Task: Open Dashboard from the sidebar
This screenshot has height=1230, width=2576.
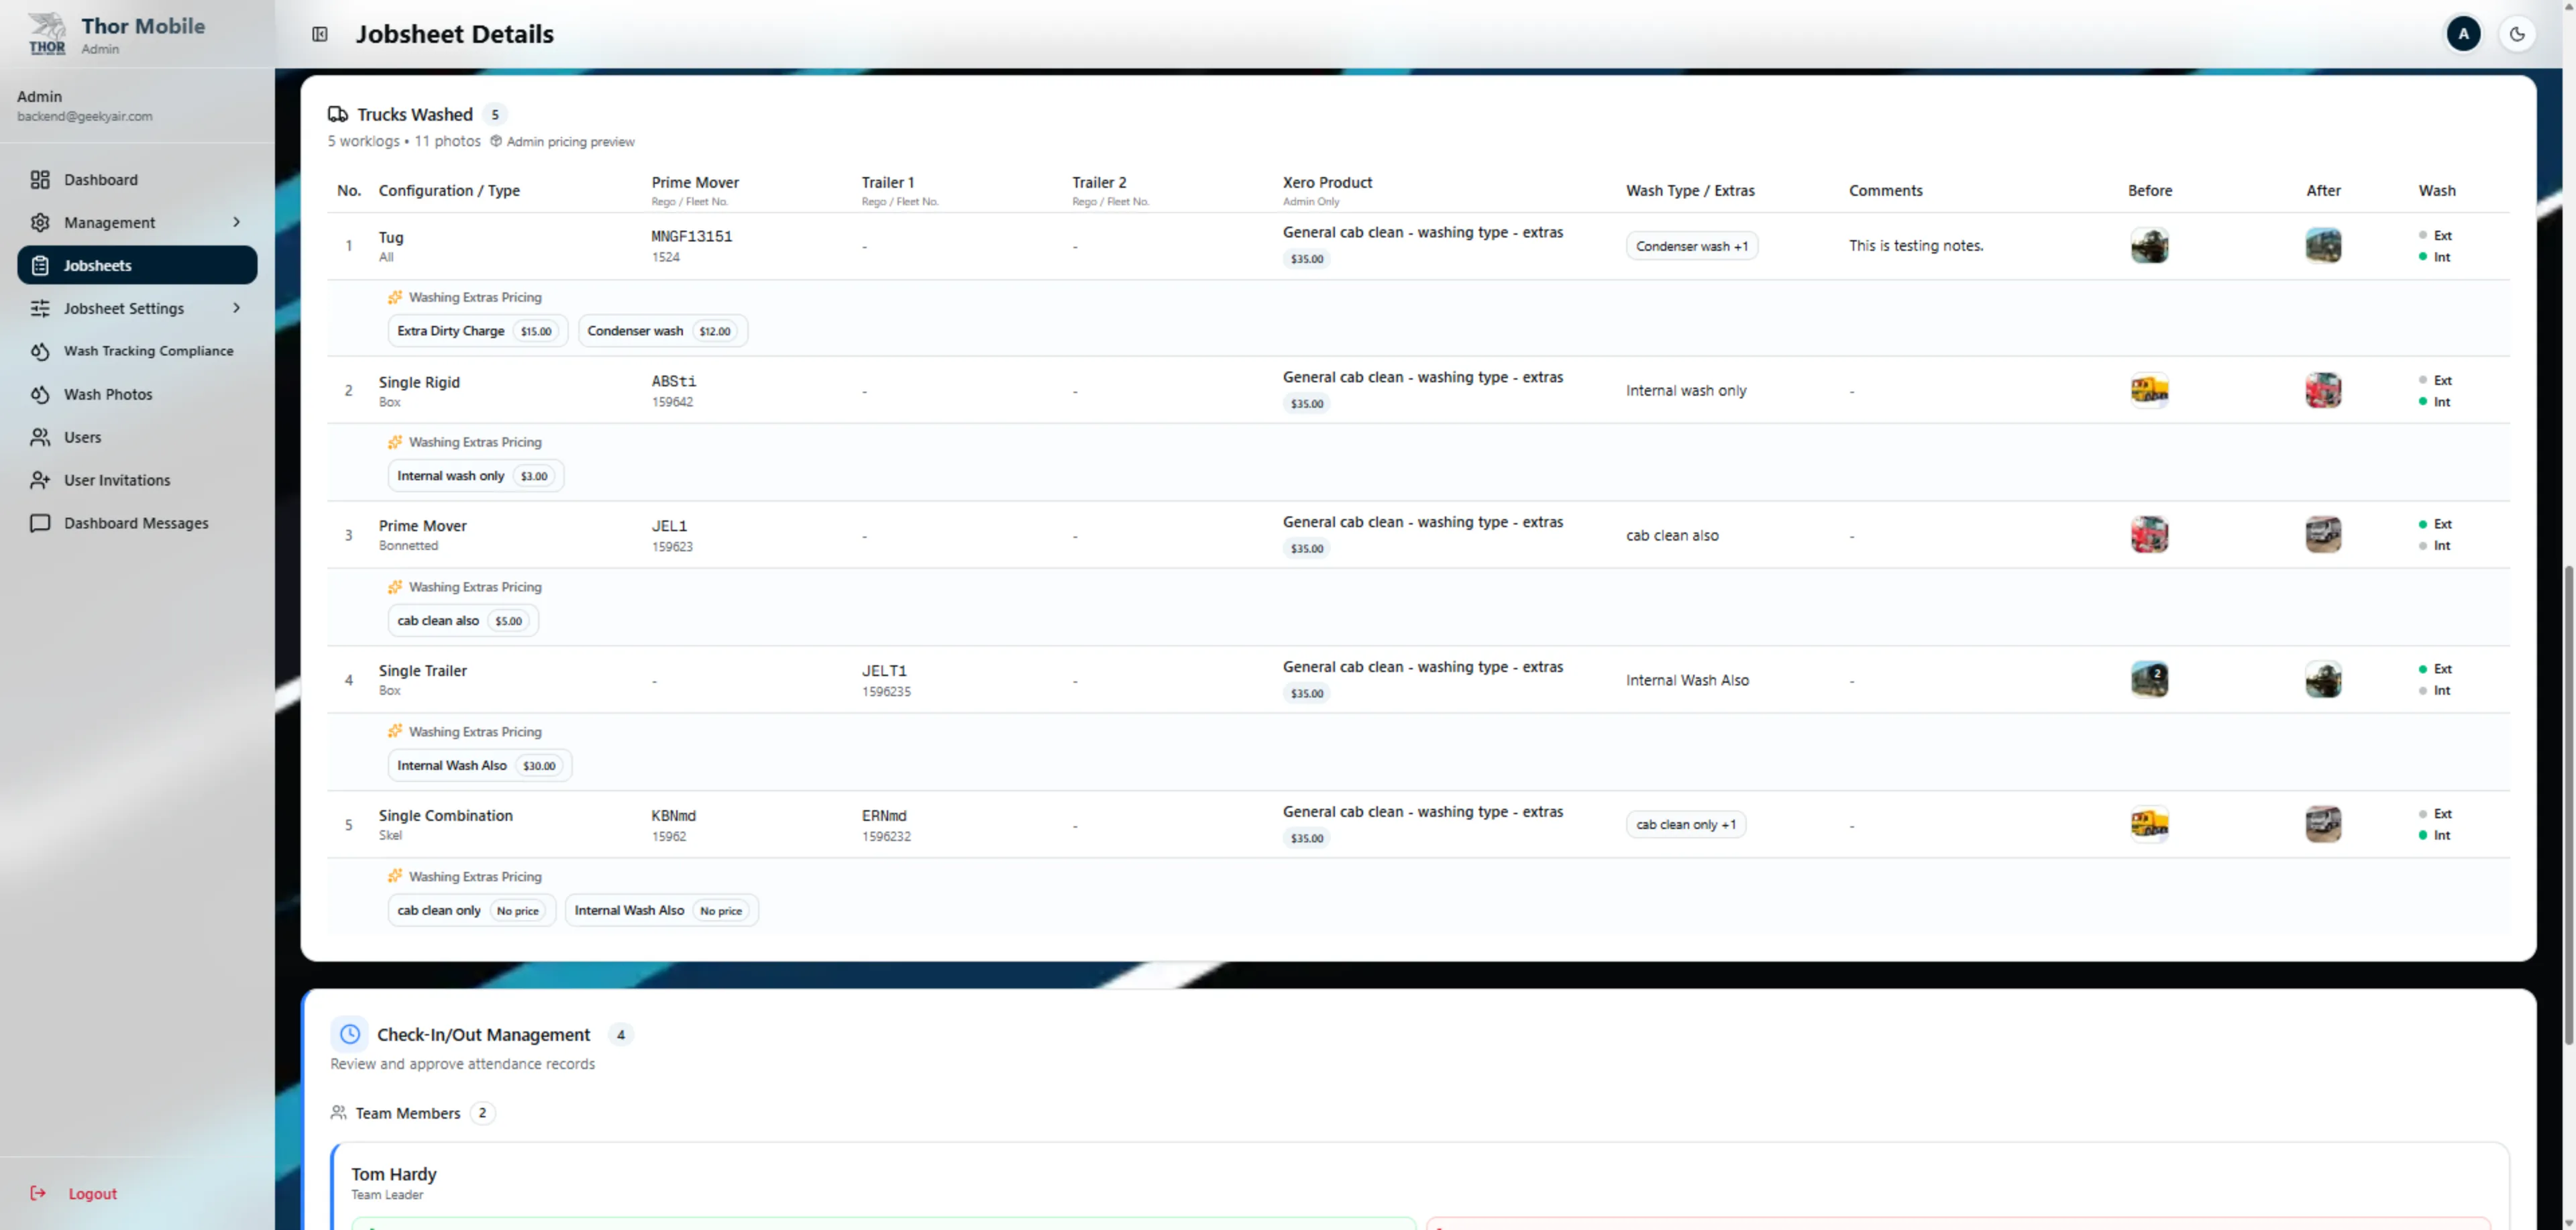Action: 137,180
